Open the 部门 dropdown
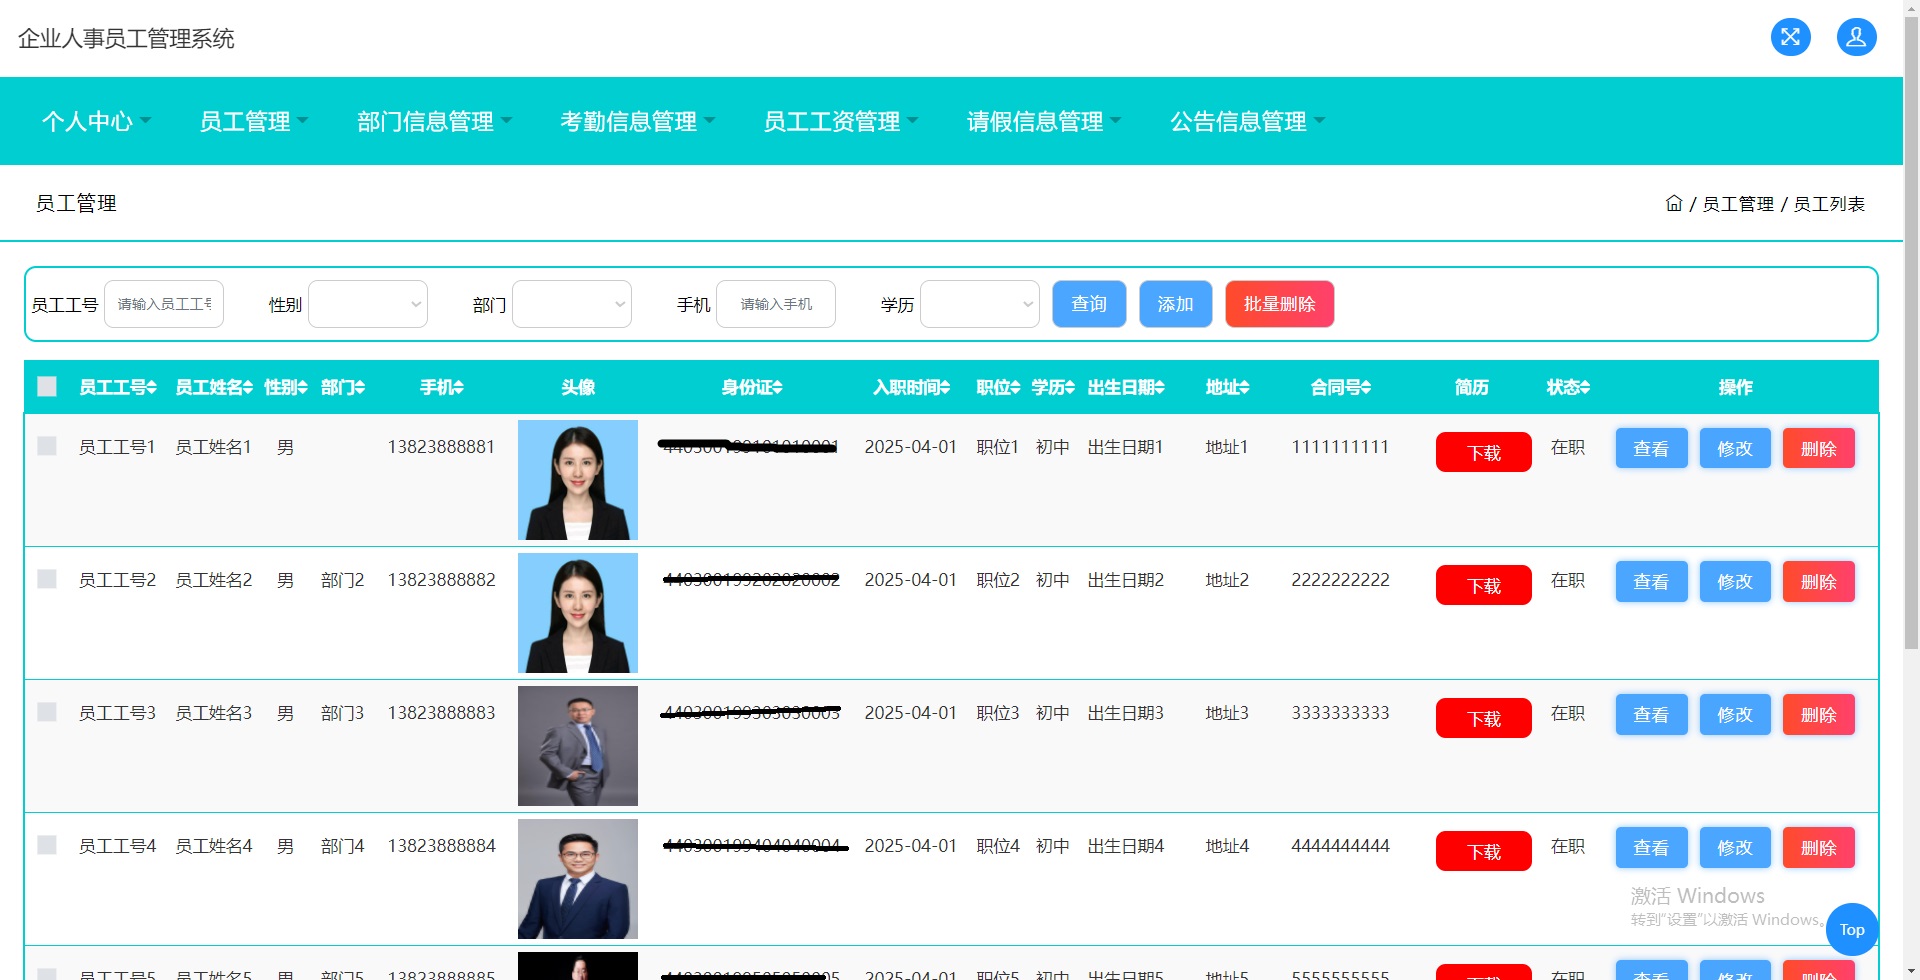The width and height of the screenshot is (1920, 980). pos(571,304)
